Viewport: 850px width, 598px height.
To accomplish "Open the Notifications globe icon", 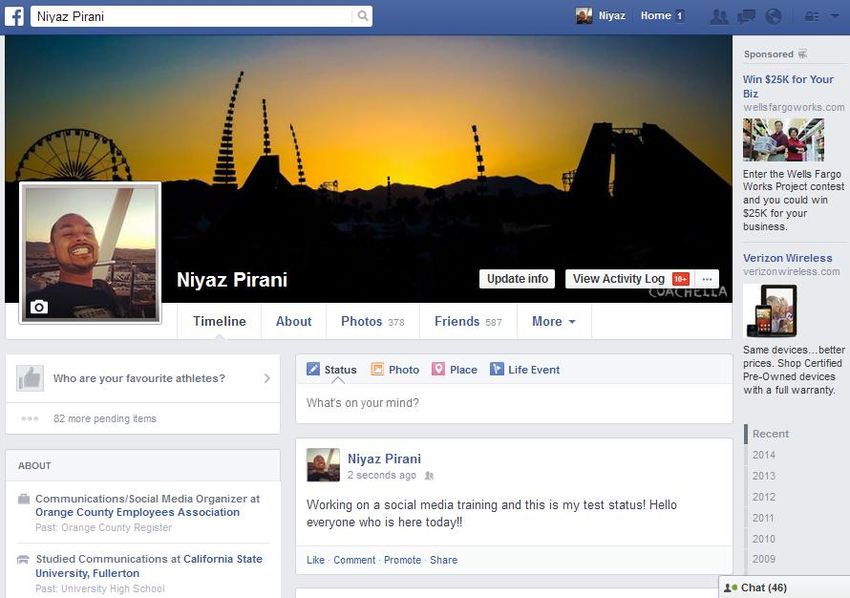I will click(774, 17).
